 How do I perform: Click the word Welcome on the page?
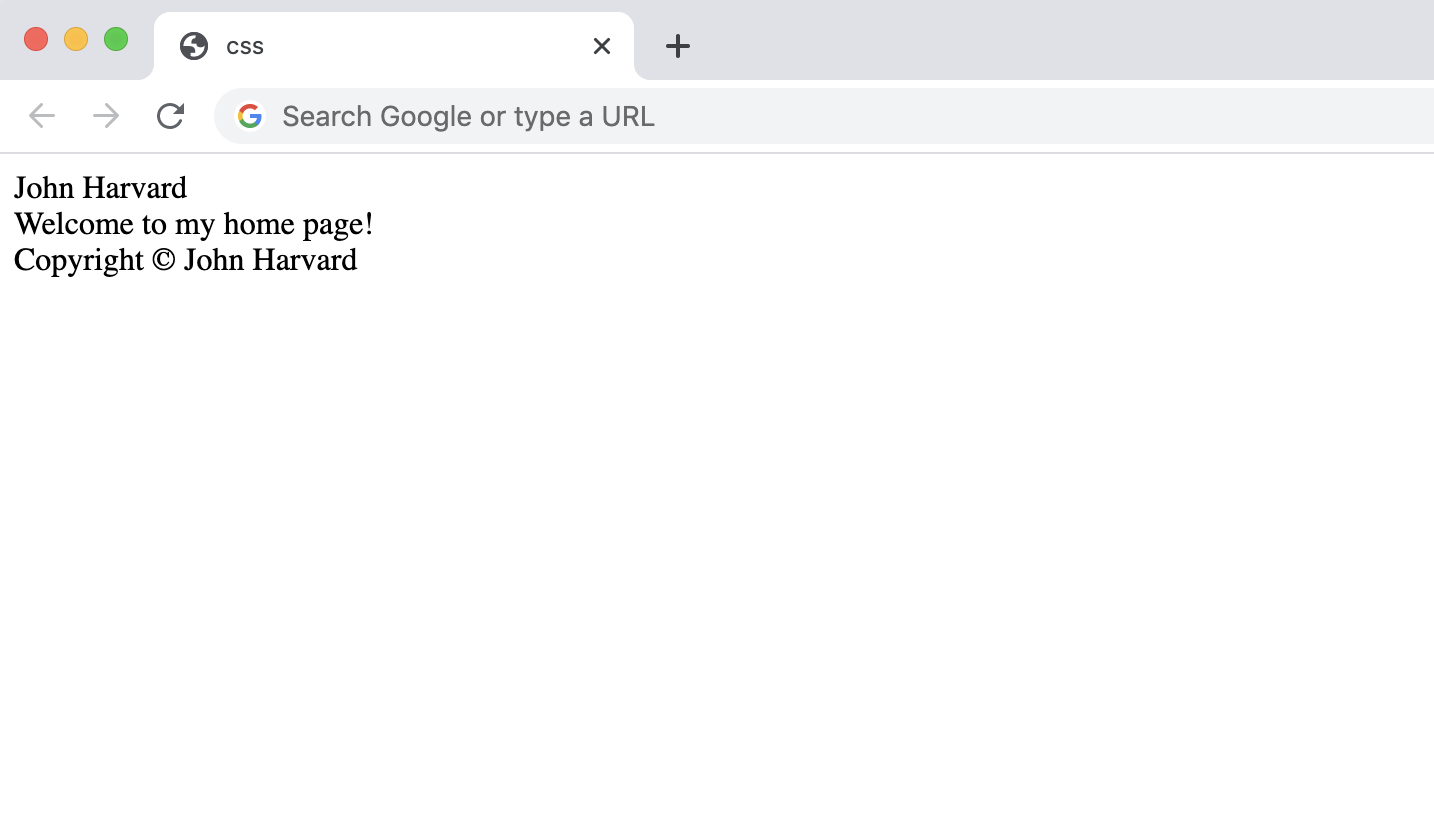pos(74,224)
